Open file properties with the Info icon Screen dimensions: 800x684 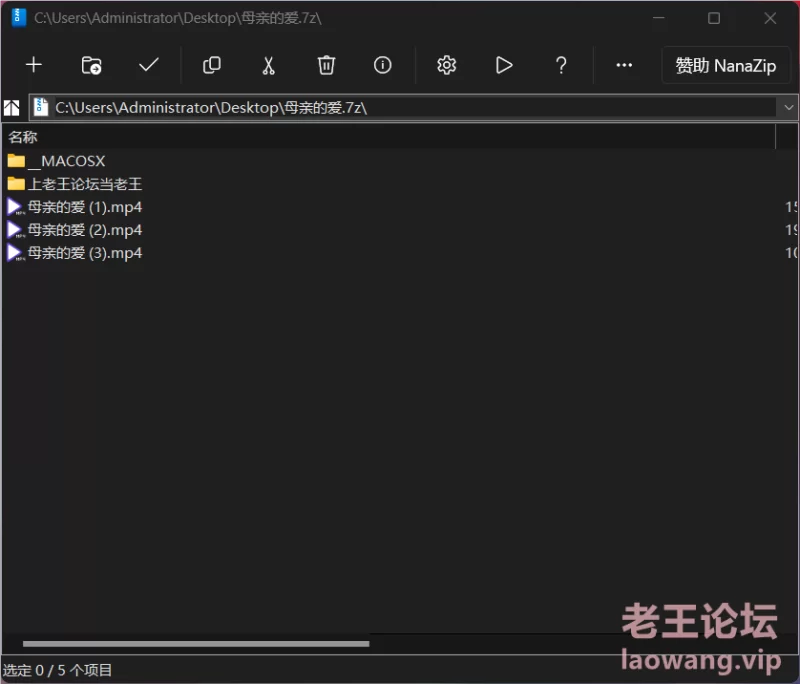coord(383,65)
